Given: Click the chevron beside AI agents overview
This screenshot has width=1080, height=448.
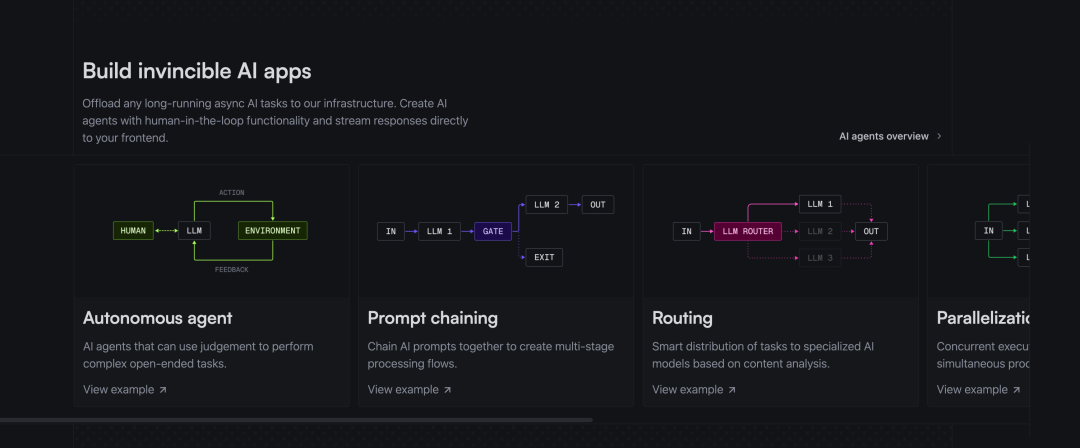Looking at the screenshot, I should [939, 136].
